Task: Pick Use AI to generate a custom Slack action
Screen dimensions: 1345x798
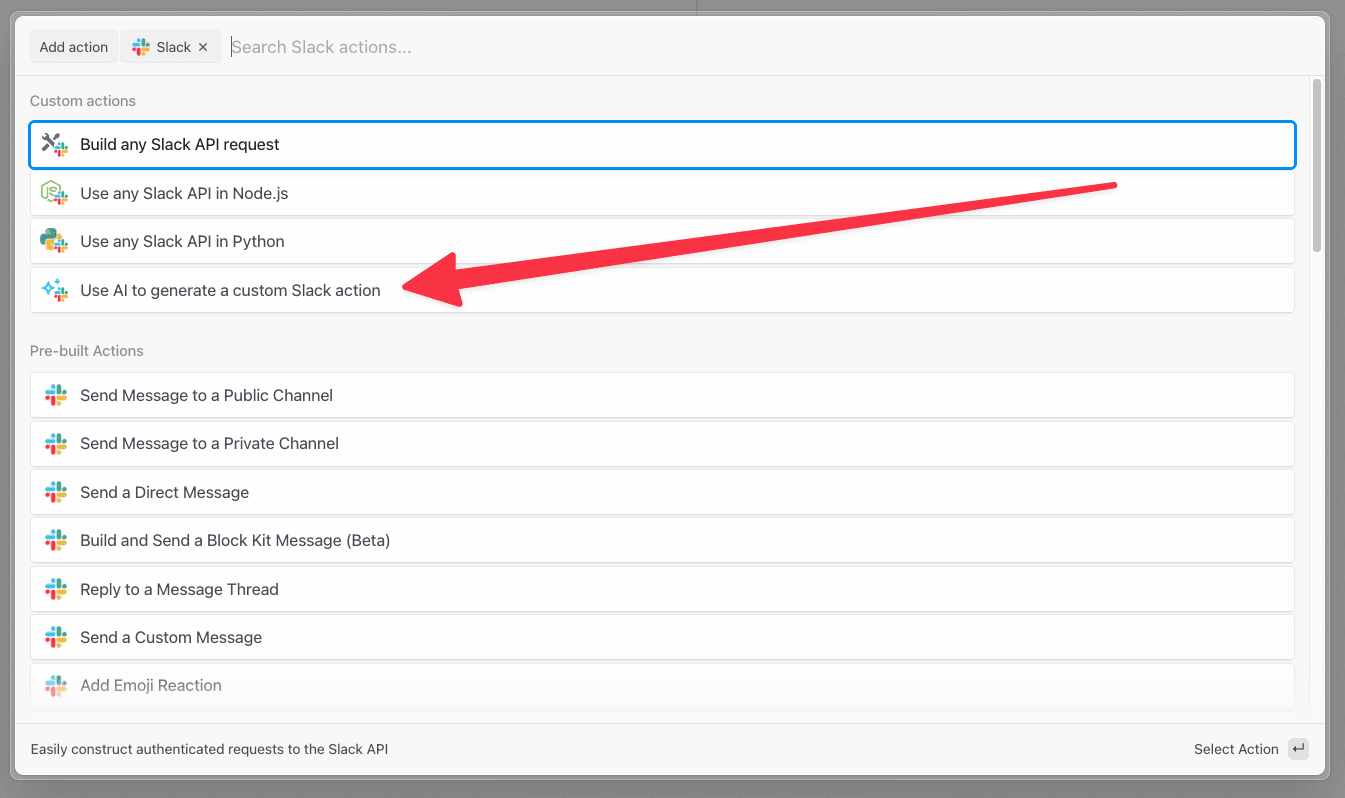Action: click(662, 290)
